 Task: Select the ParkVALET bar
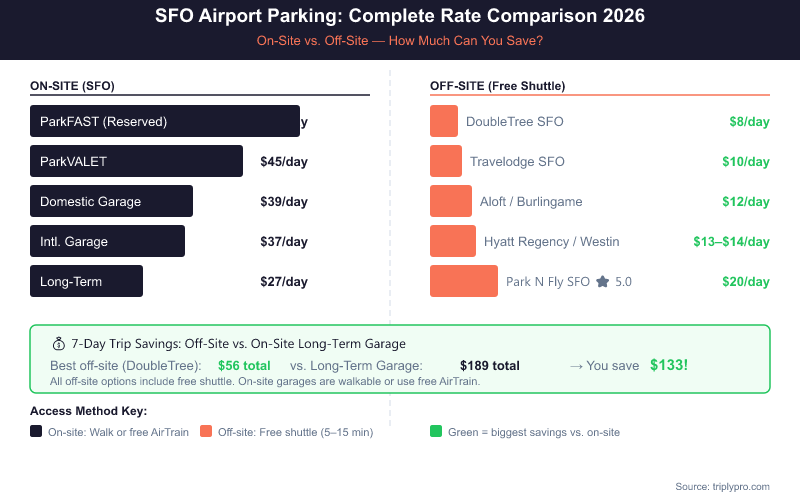(x=136, y=161)
